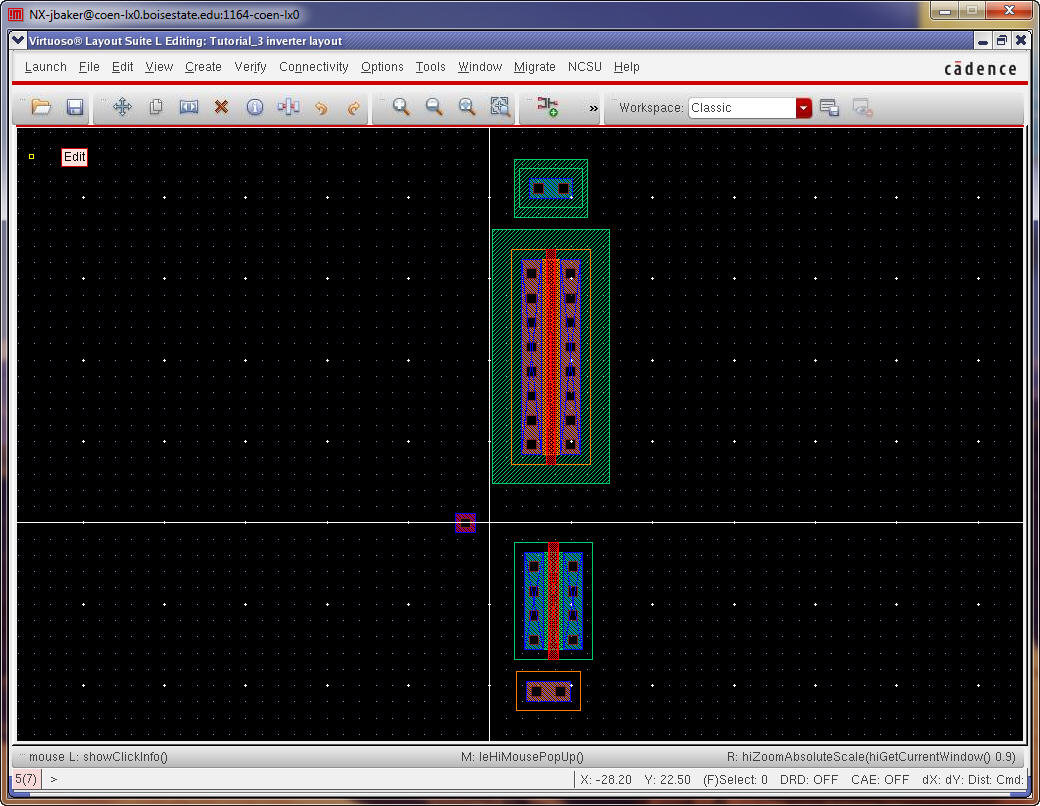Open the NCSU menu

pos(585,67)
